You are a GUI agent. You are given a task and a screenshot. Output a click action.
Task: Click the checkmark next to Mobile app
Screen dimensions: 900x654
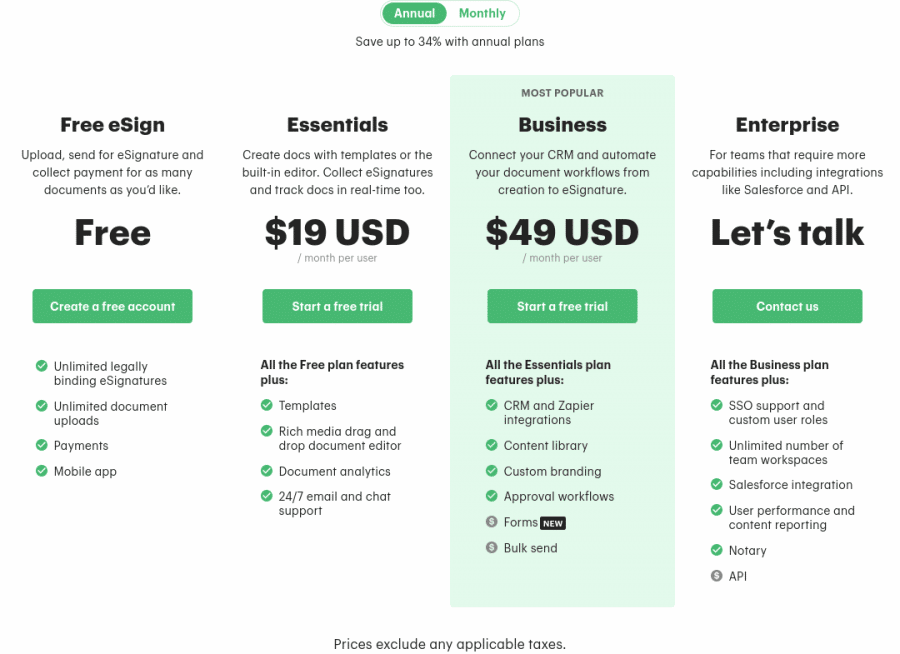pyautogui.click(x=41, y=471)
